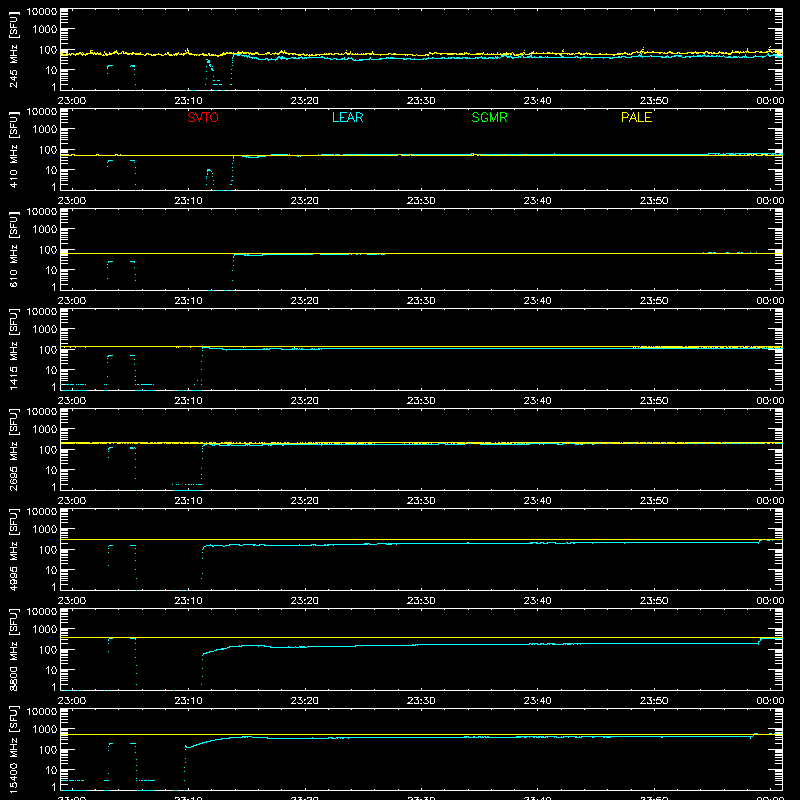This screenshot has height=800, width=800.
Task: Click the 23:50 time label under 410 MHz plot
Action: [654, 201]
